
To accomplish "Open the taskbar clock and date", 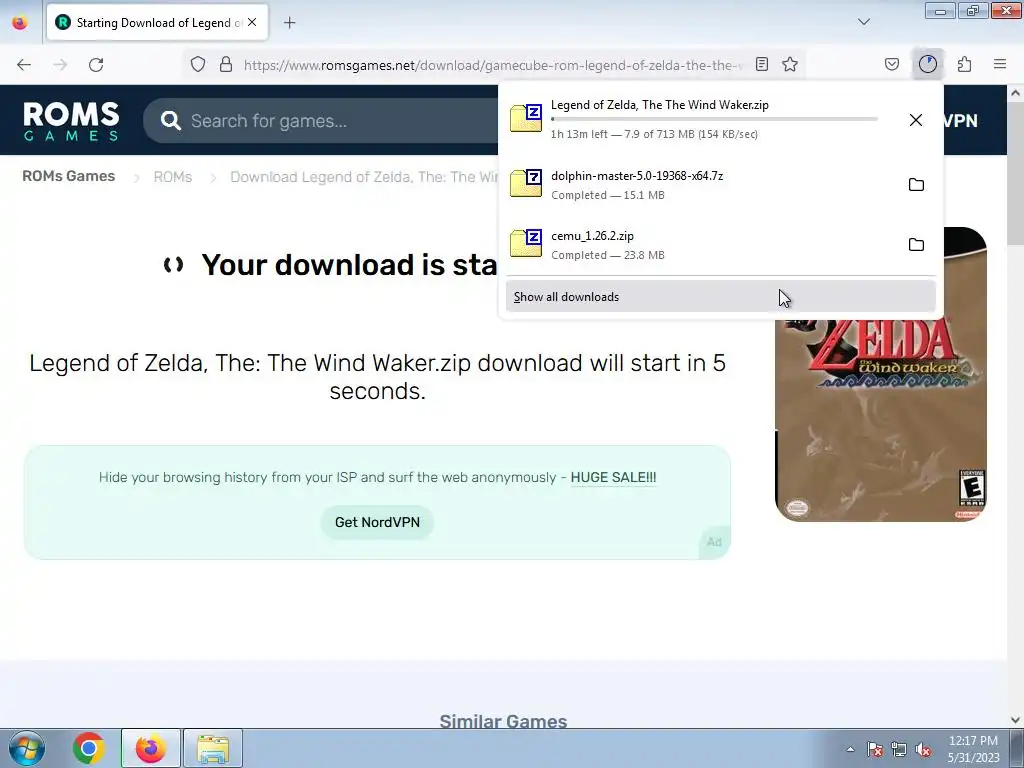I will pos(973,749).
